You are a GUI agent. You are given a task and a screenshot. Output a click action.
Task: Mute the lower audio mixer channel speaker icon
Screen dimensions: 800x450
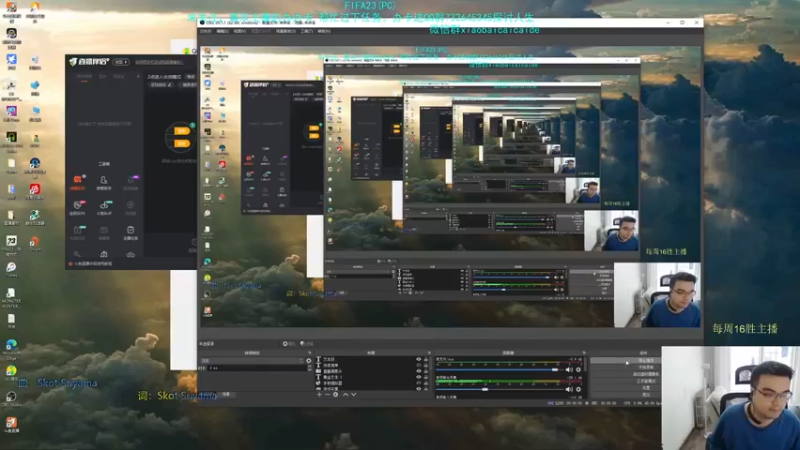click(x=569, y=389)
